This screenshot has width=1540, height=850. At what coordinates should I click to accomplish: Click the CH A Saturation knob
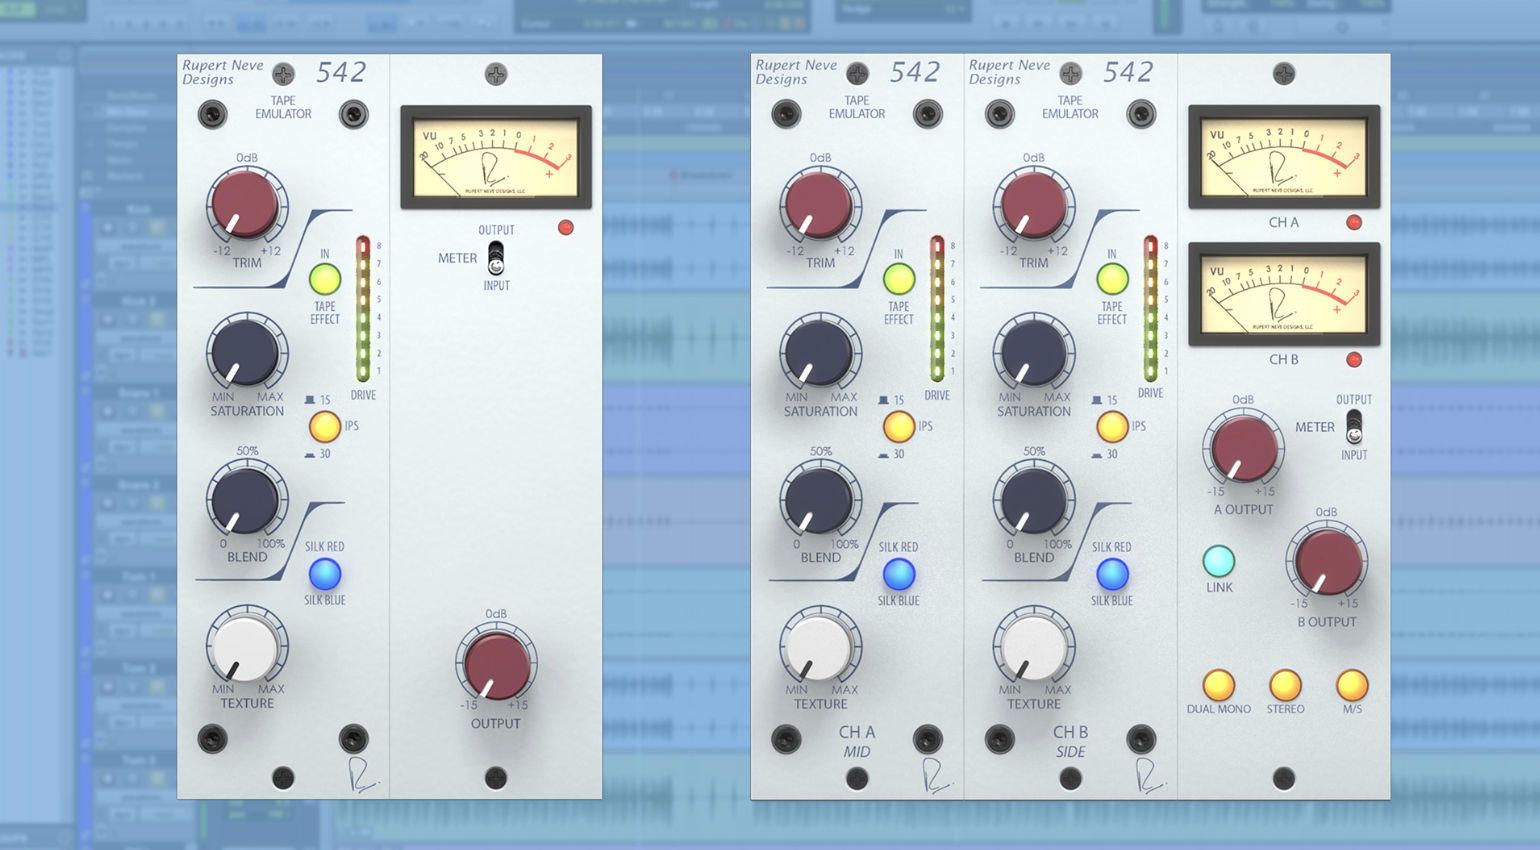(820, 352)
